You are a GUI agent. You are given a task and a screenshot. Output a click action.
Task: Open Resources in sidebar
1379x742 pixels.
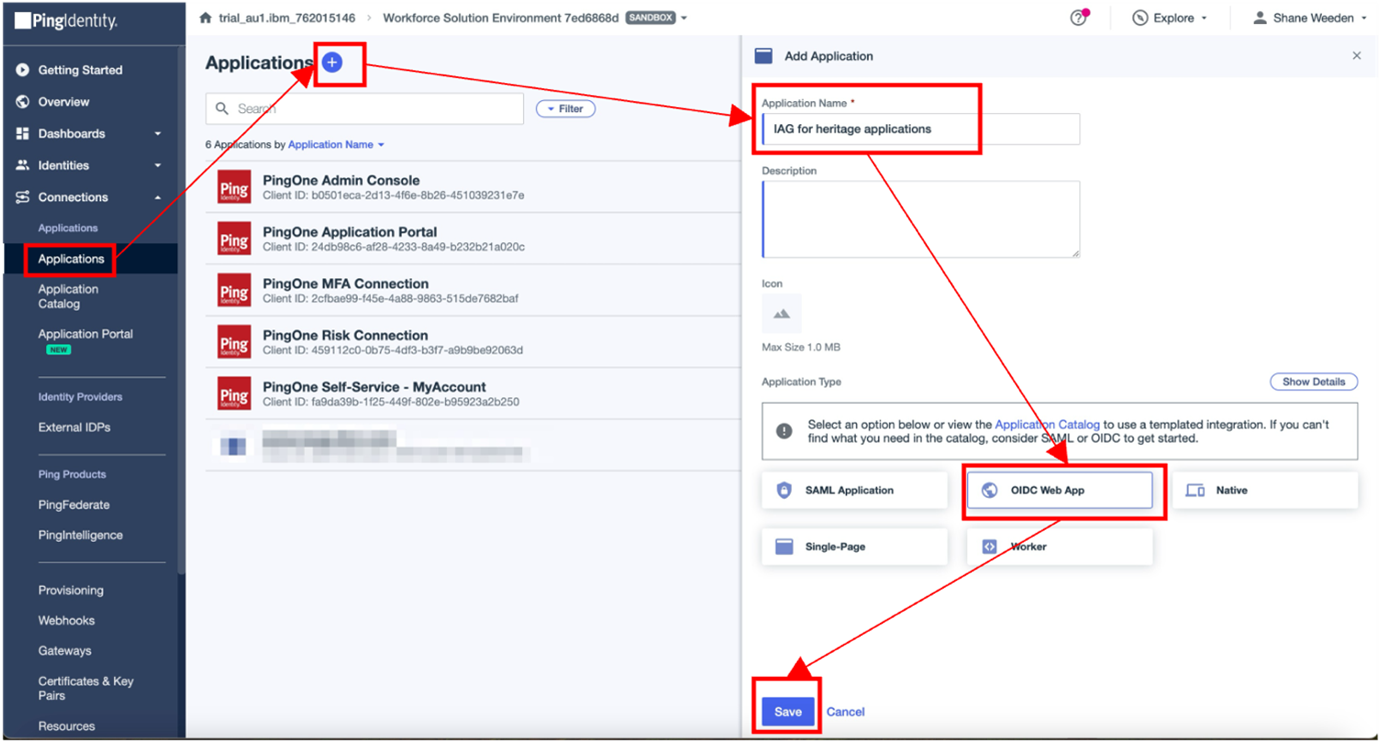point(66,726)
